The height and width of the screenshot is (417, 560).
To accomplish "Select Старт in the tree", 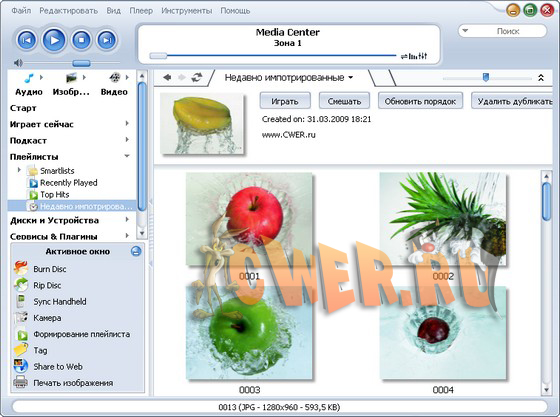I will [x=23, y=108].
